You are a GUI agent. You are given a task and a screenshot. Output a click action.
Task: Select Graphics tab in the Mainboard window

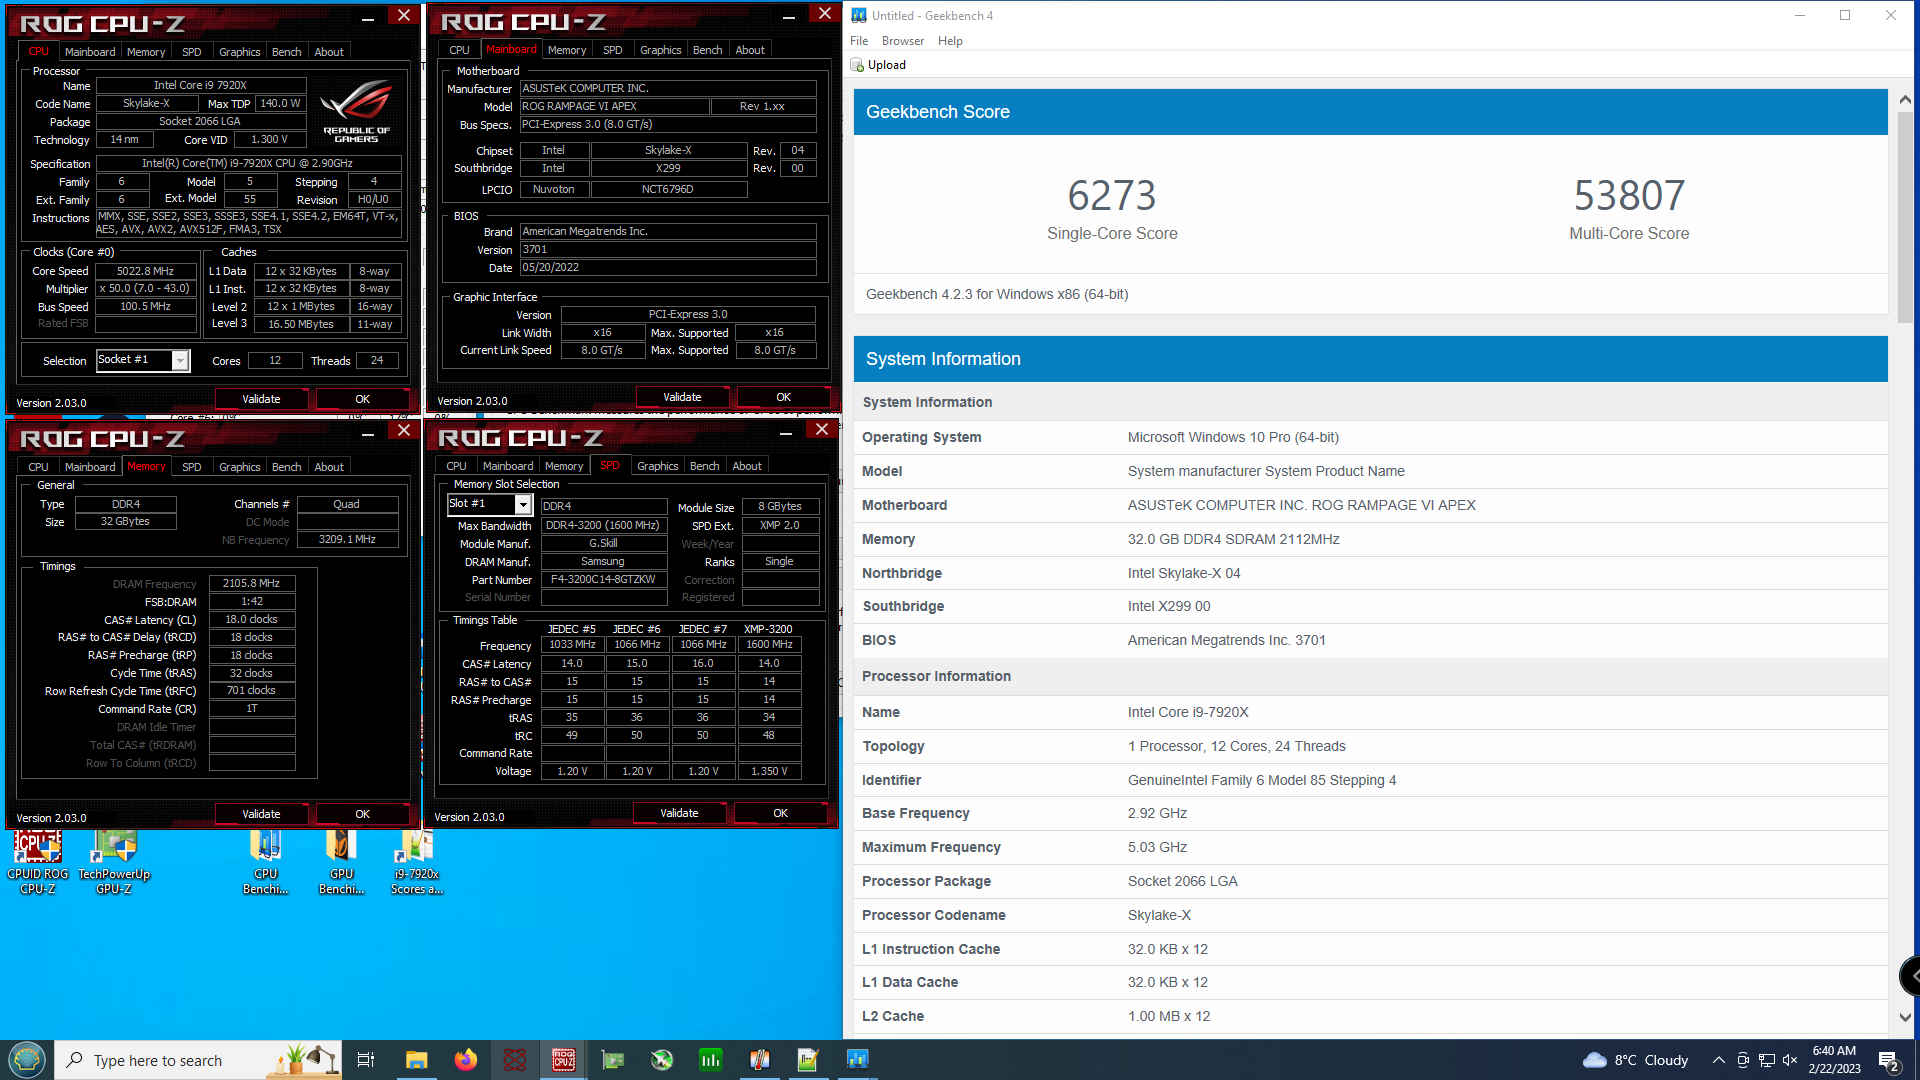pyautogui.click(x=660, y=50)
